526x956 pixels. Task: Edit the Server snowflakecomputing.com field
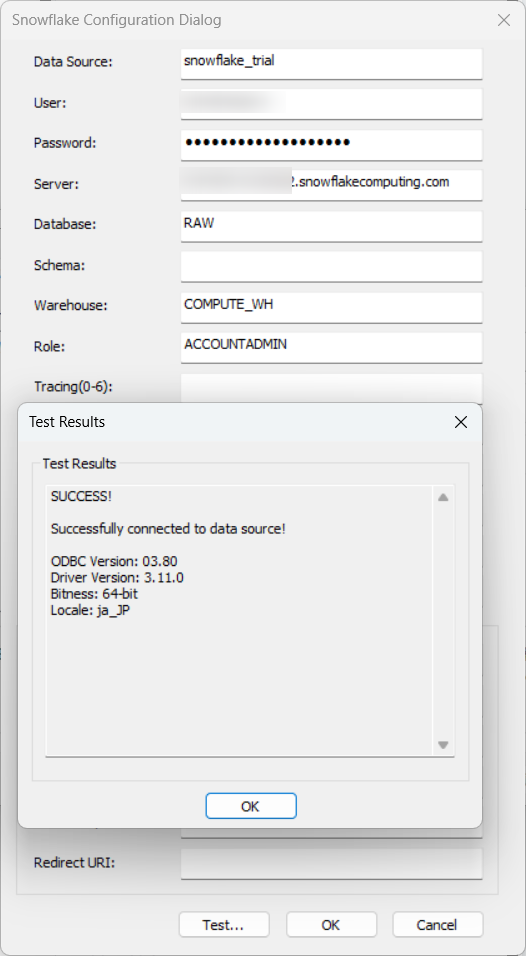pos(332,185)
